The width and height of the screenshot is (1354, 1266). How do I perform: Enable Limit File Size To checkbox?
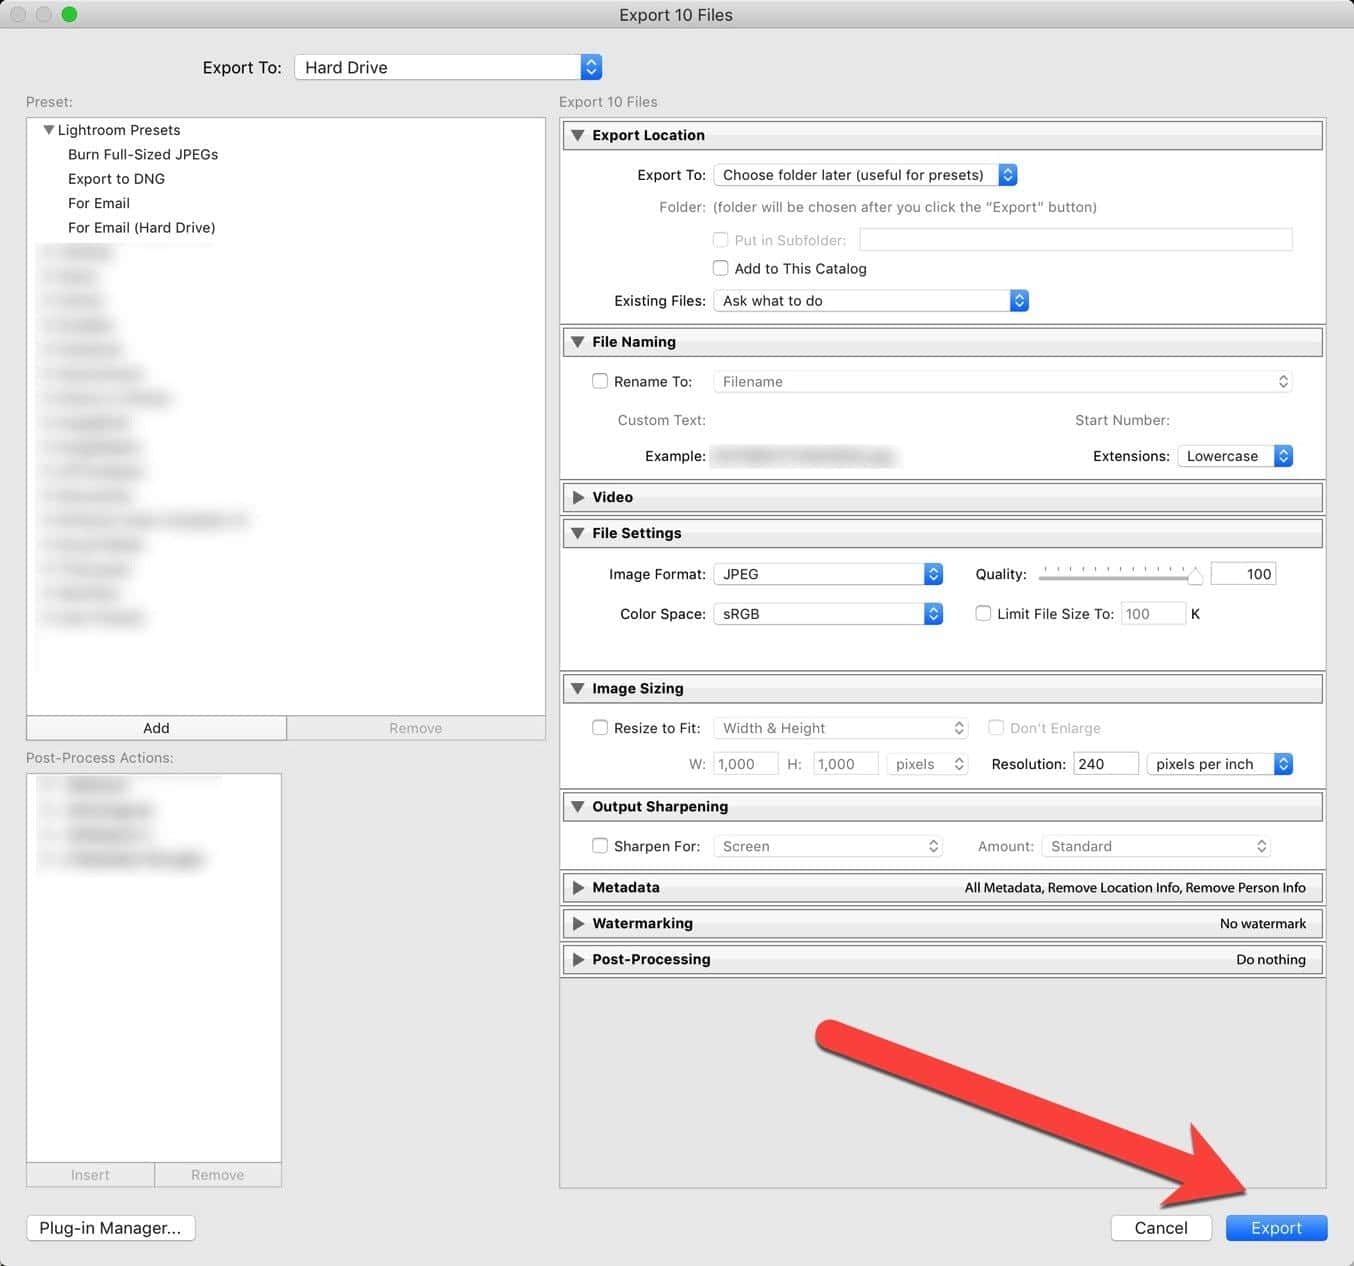[x=983, y=614]
